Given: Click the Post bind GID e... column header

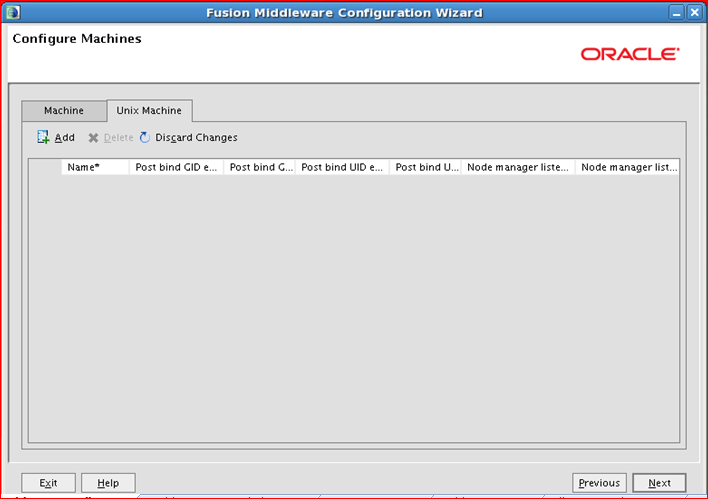Looking at the screenshot, I should tap(177, 167).
